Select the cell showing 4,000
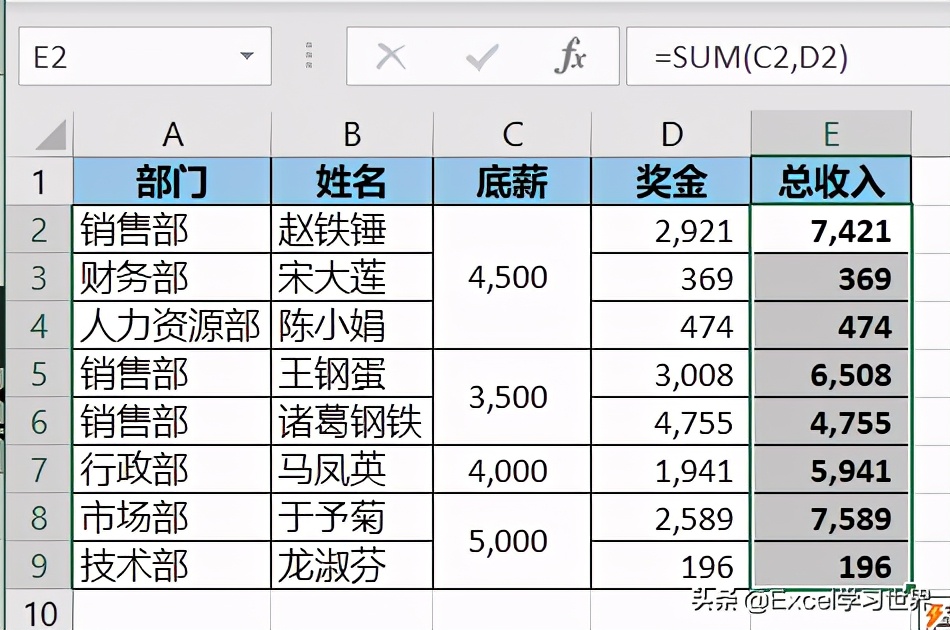The height and width of the screenshot is (630, 950). coord(512,469)
